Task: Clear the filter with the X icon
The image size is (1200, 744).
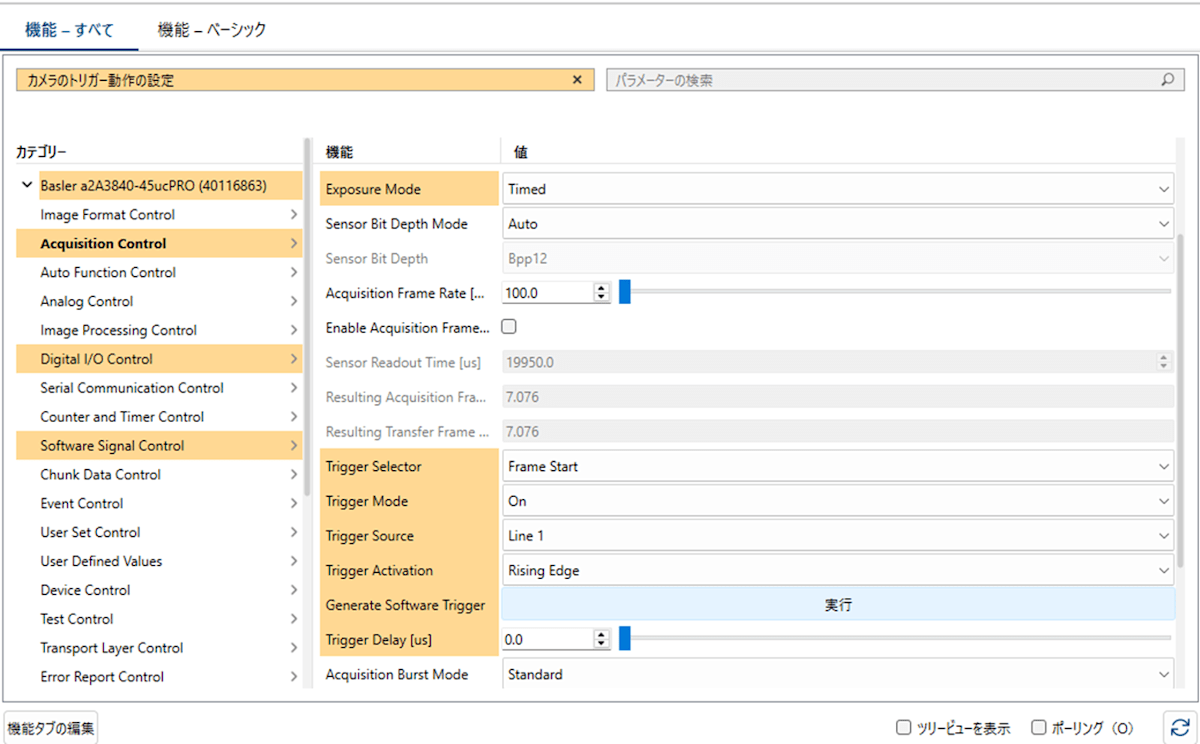Action: (x=577, y=80)
